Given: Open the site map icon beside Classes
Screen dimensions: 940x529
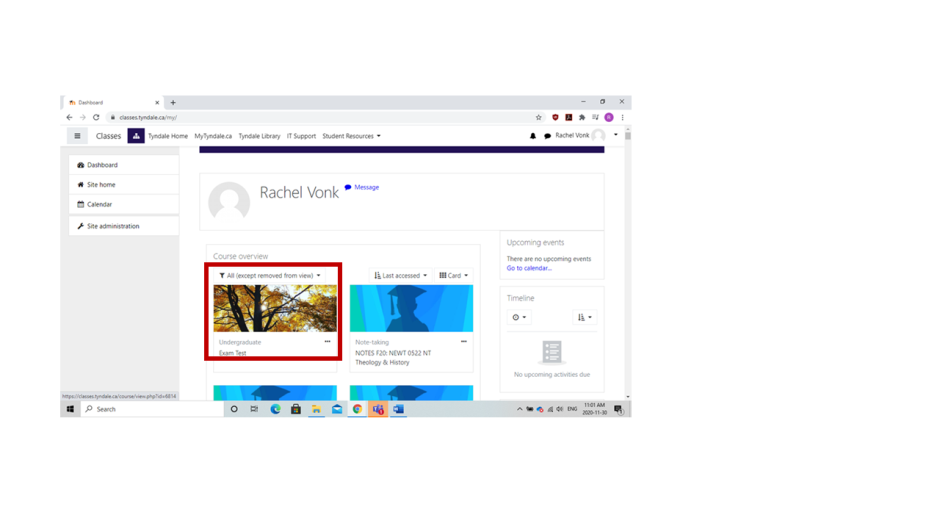Looking at the screenshot, I should (x=136, y=136).
